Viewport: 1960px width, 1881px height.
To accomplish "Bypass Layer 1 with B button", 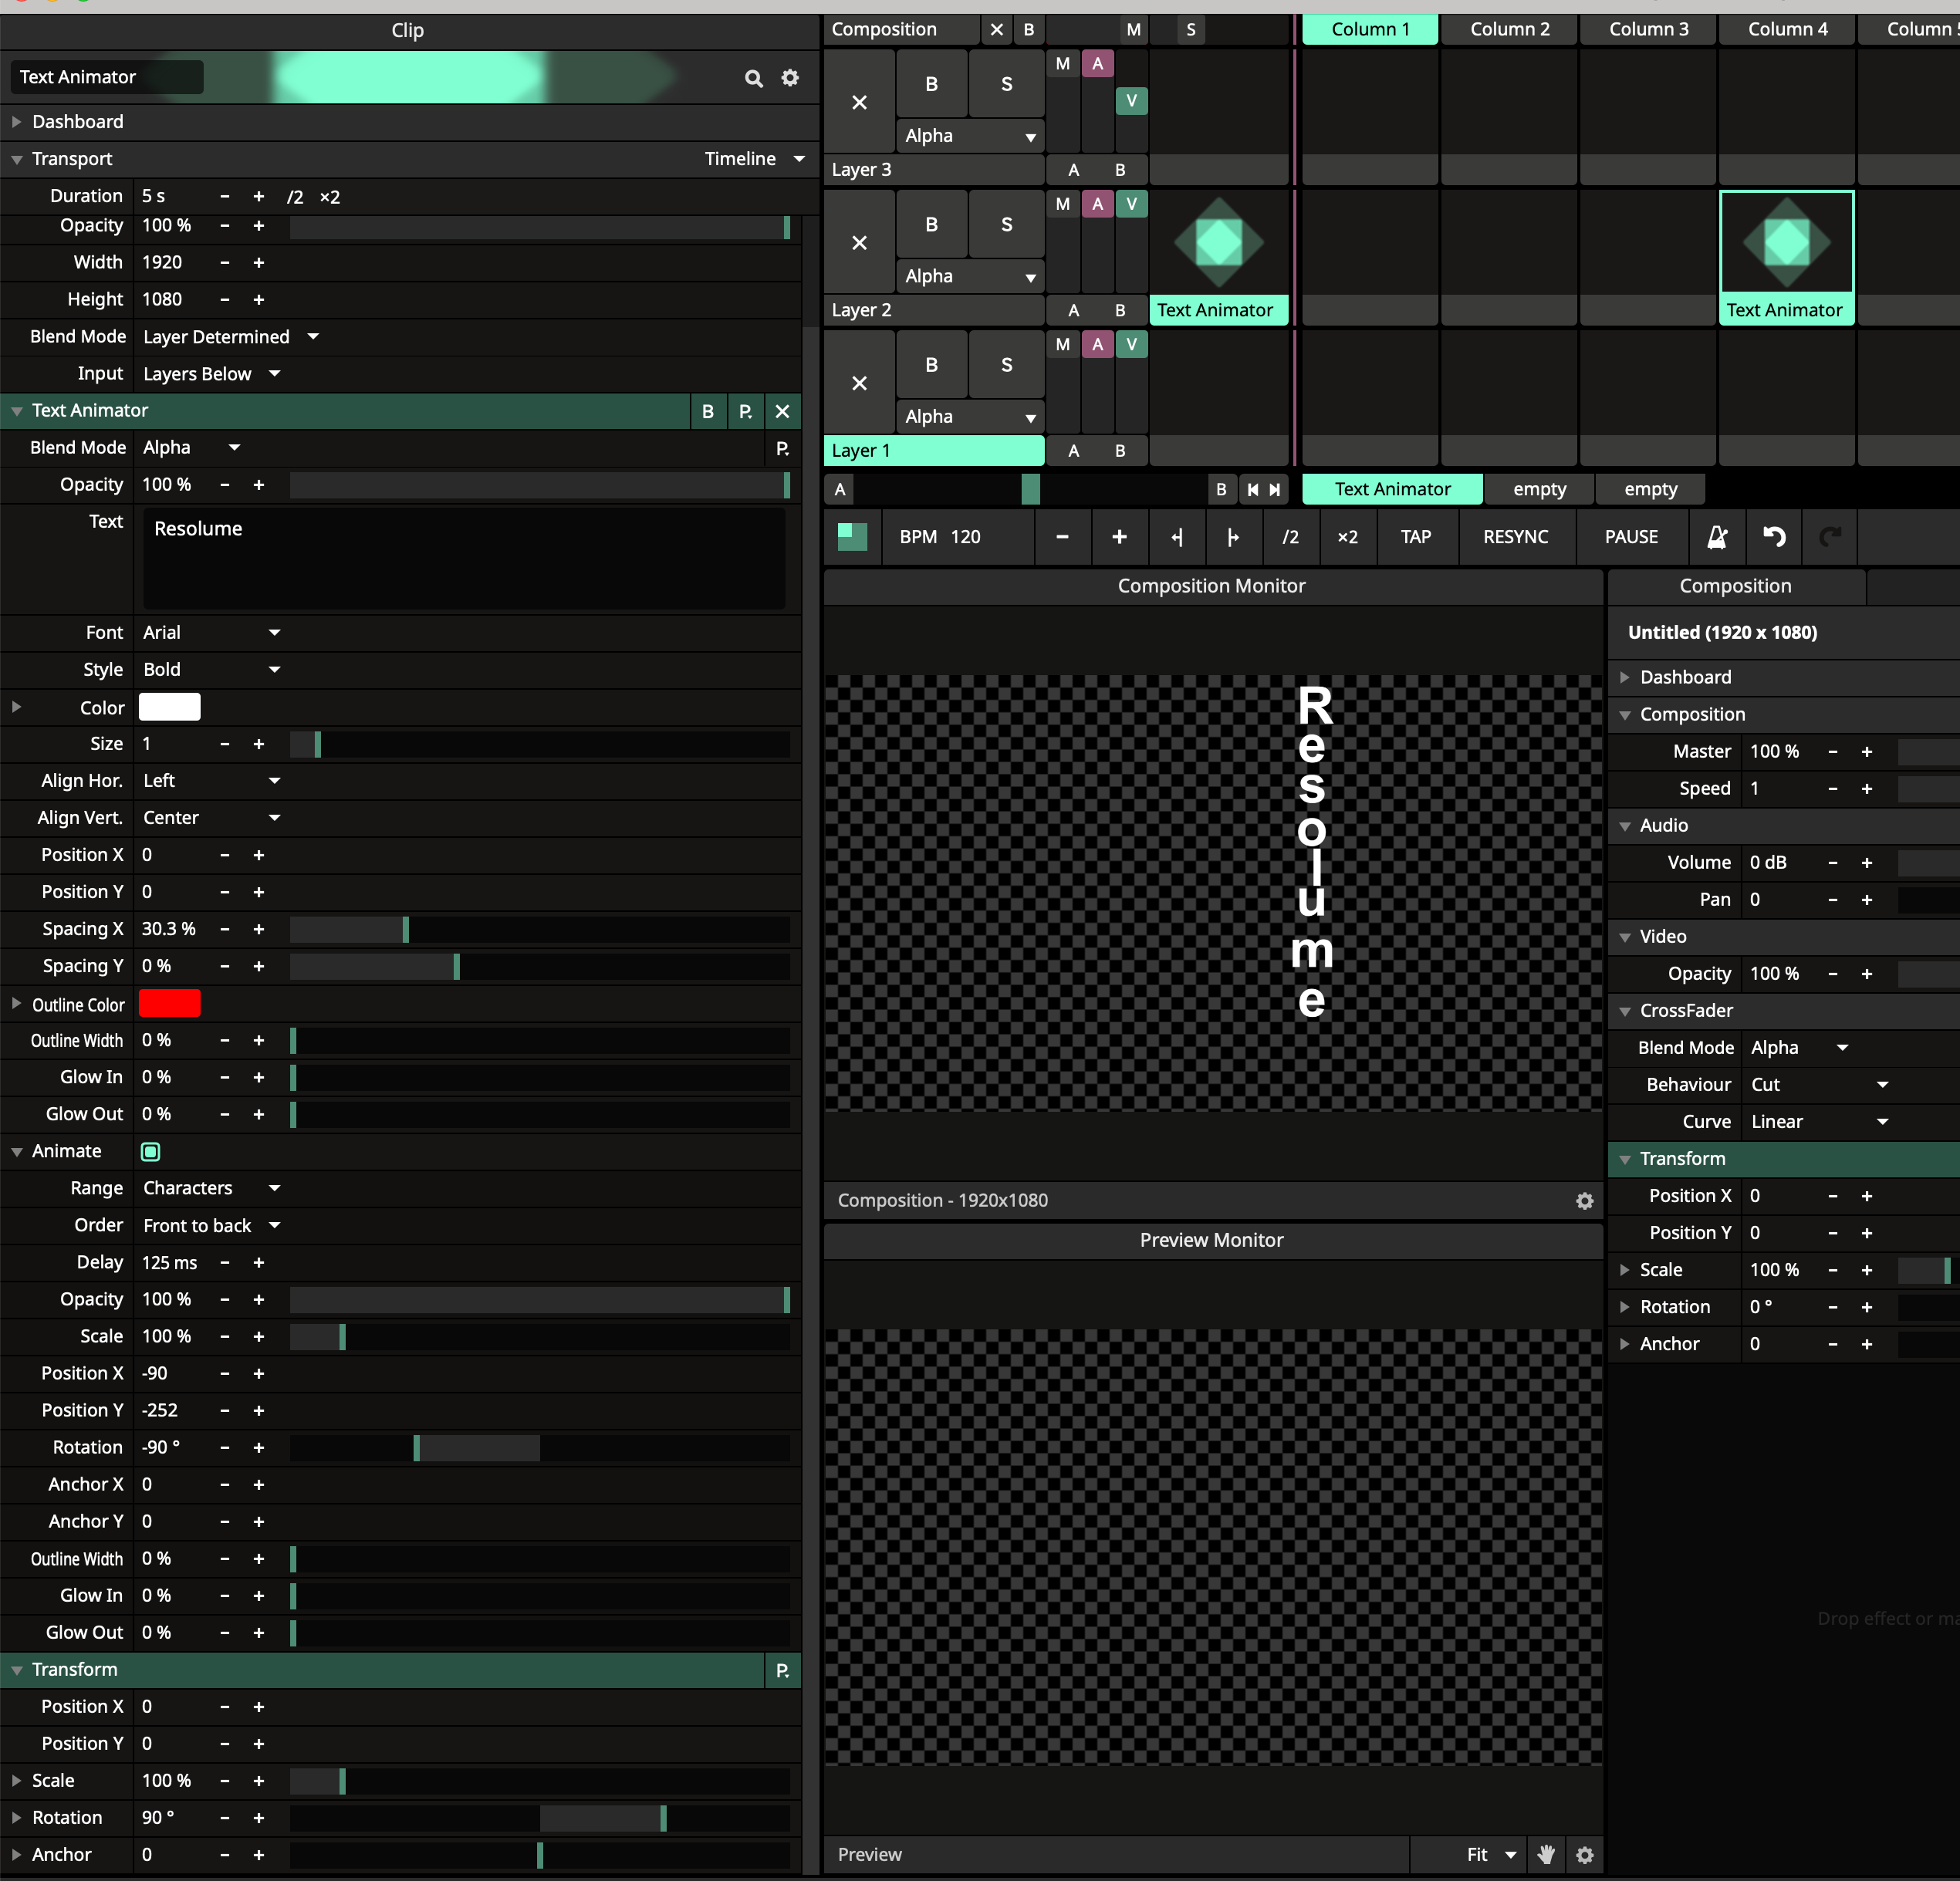I will 931,365.
